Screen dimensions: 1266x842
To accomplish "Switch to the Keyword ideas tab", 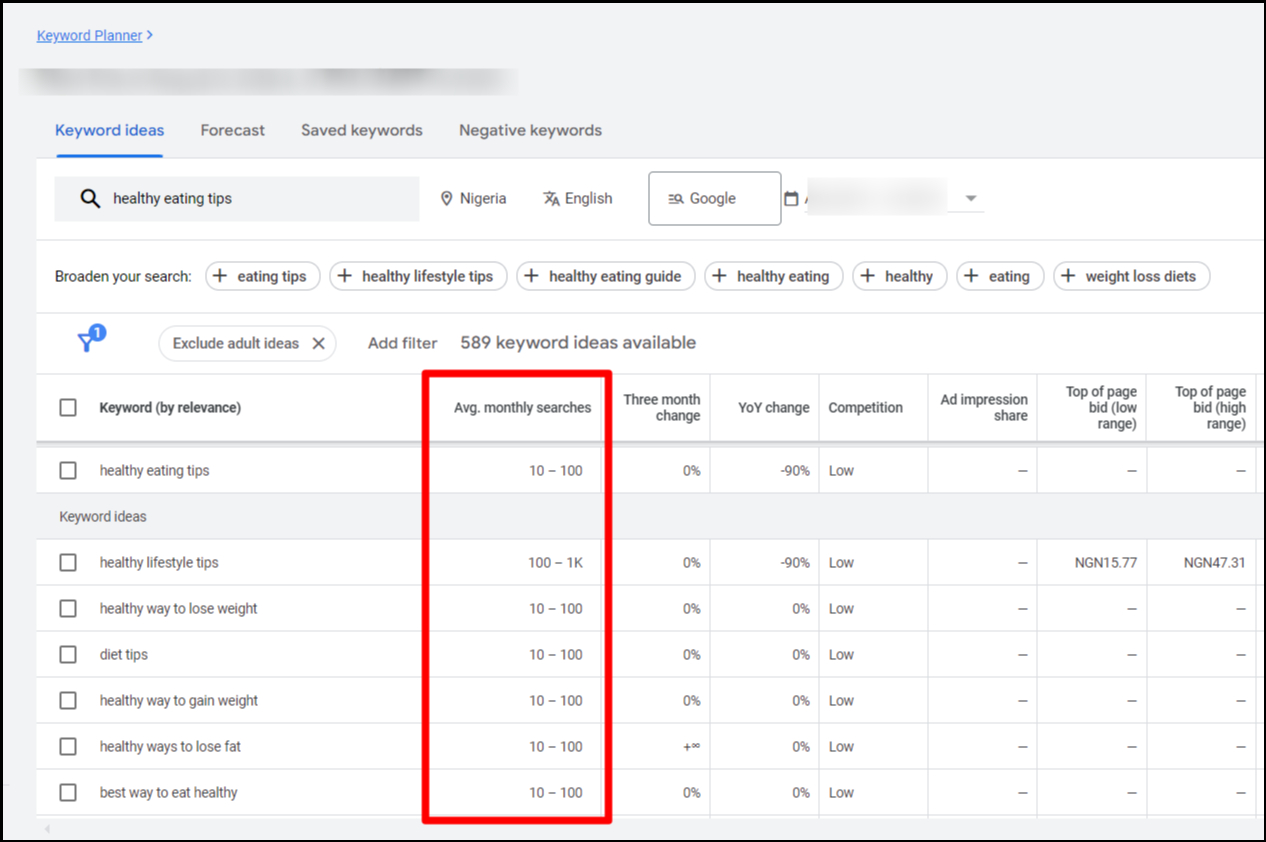I will pyautogui.click(x=109, y=130).
